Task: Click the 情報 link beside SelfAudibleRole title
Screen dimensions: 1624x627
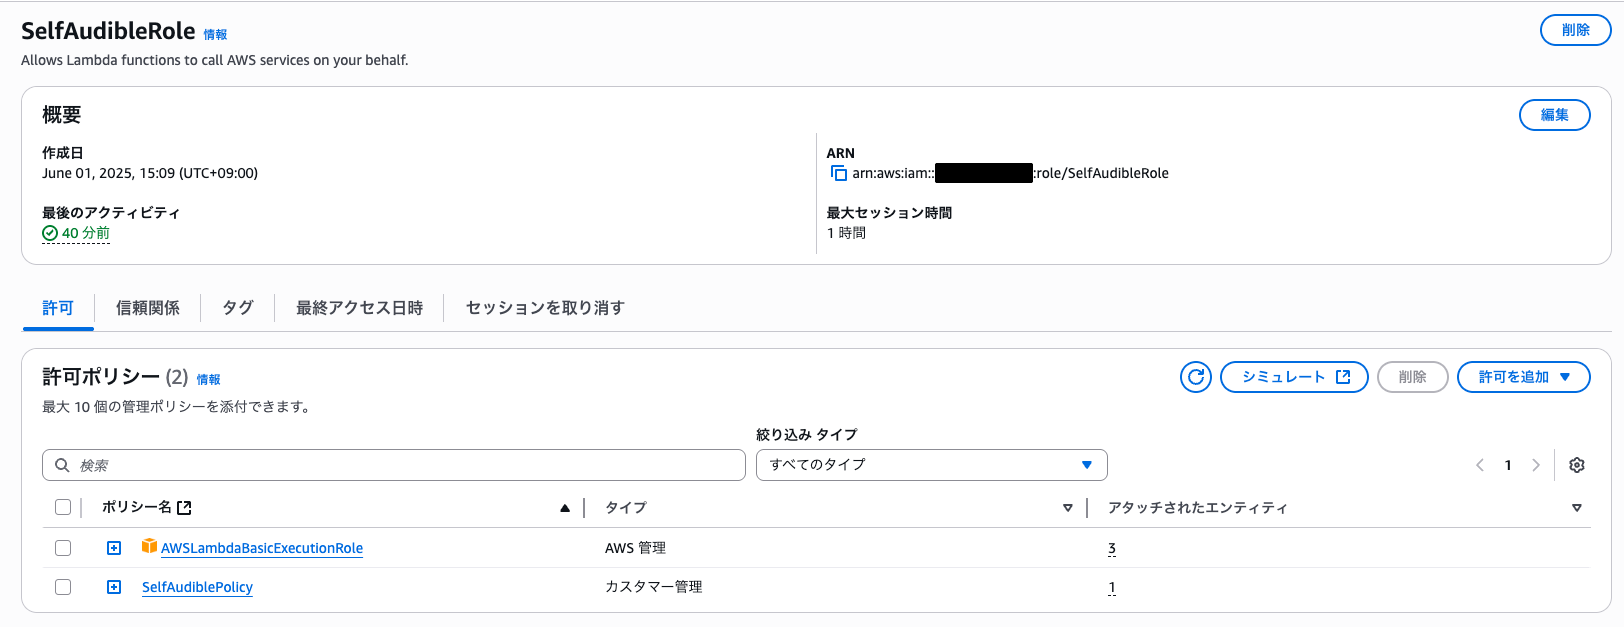Action: [x=215, y=35]
